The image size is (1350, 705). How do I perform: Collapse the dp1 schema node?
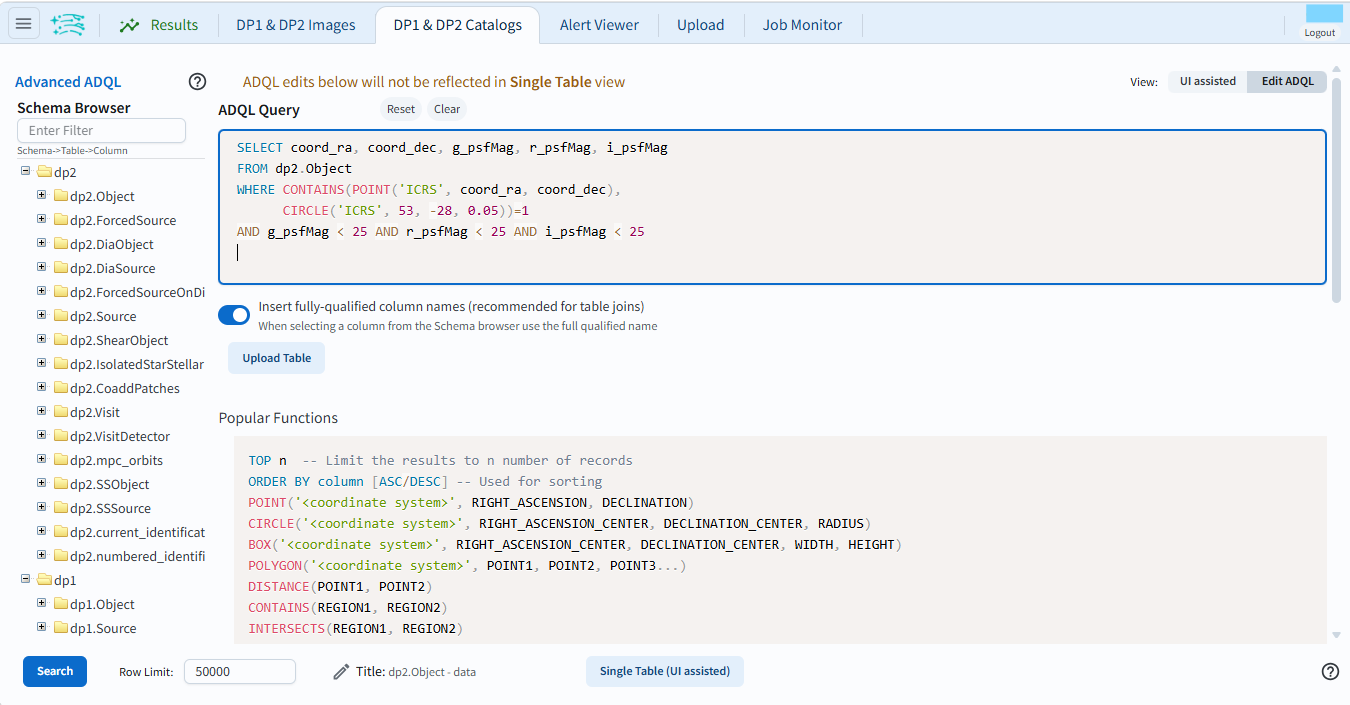[26, 579]
